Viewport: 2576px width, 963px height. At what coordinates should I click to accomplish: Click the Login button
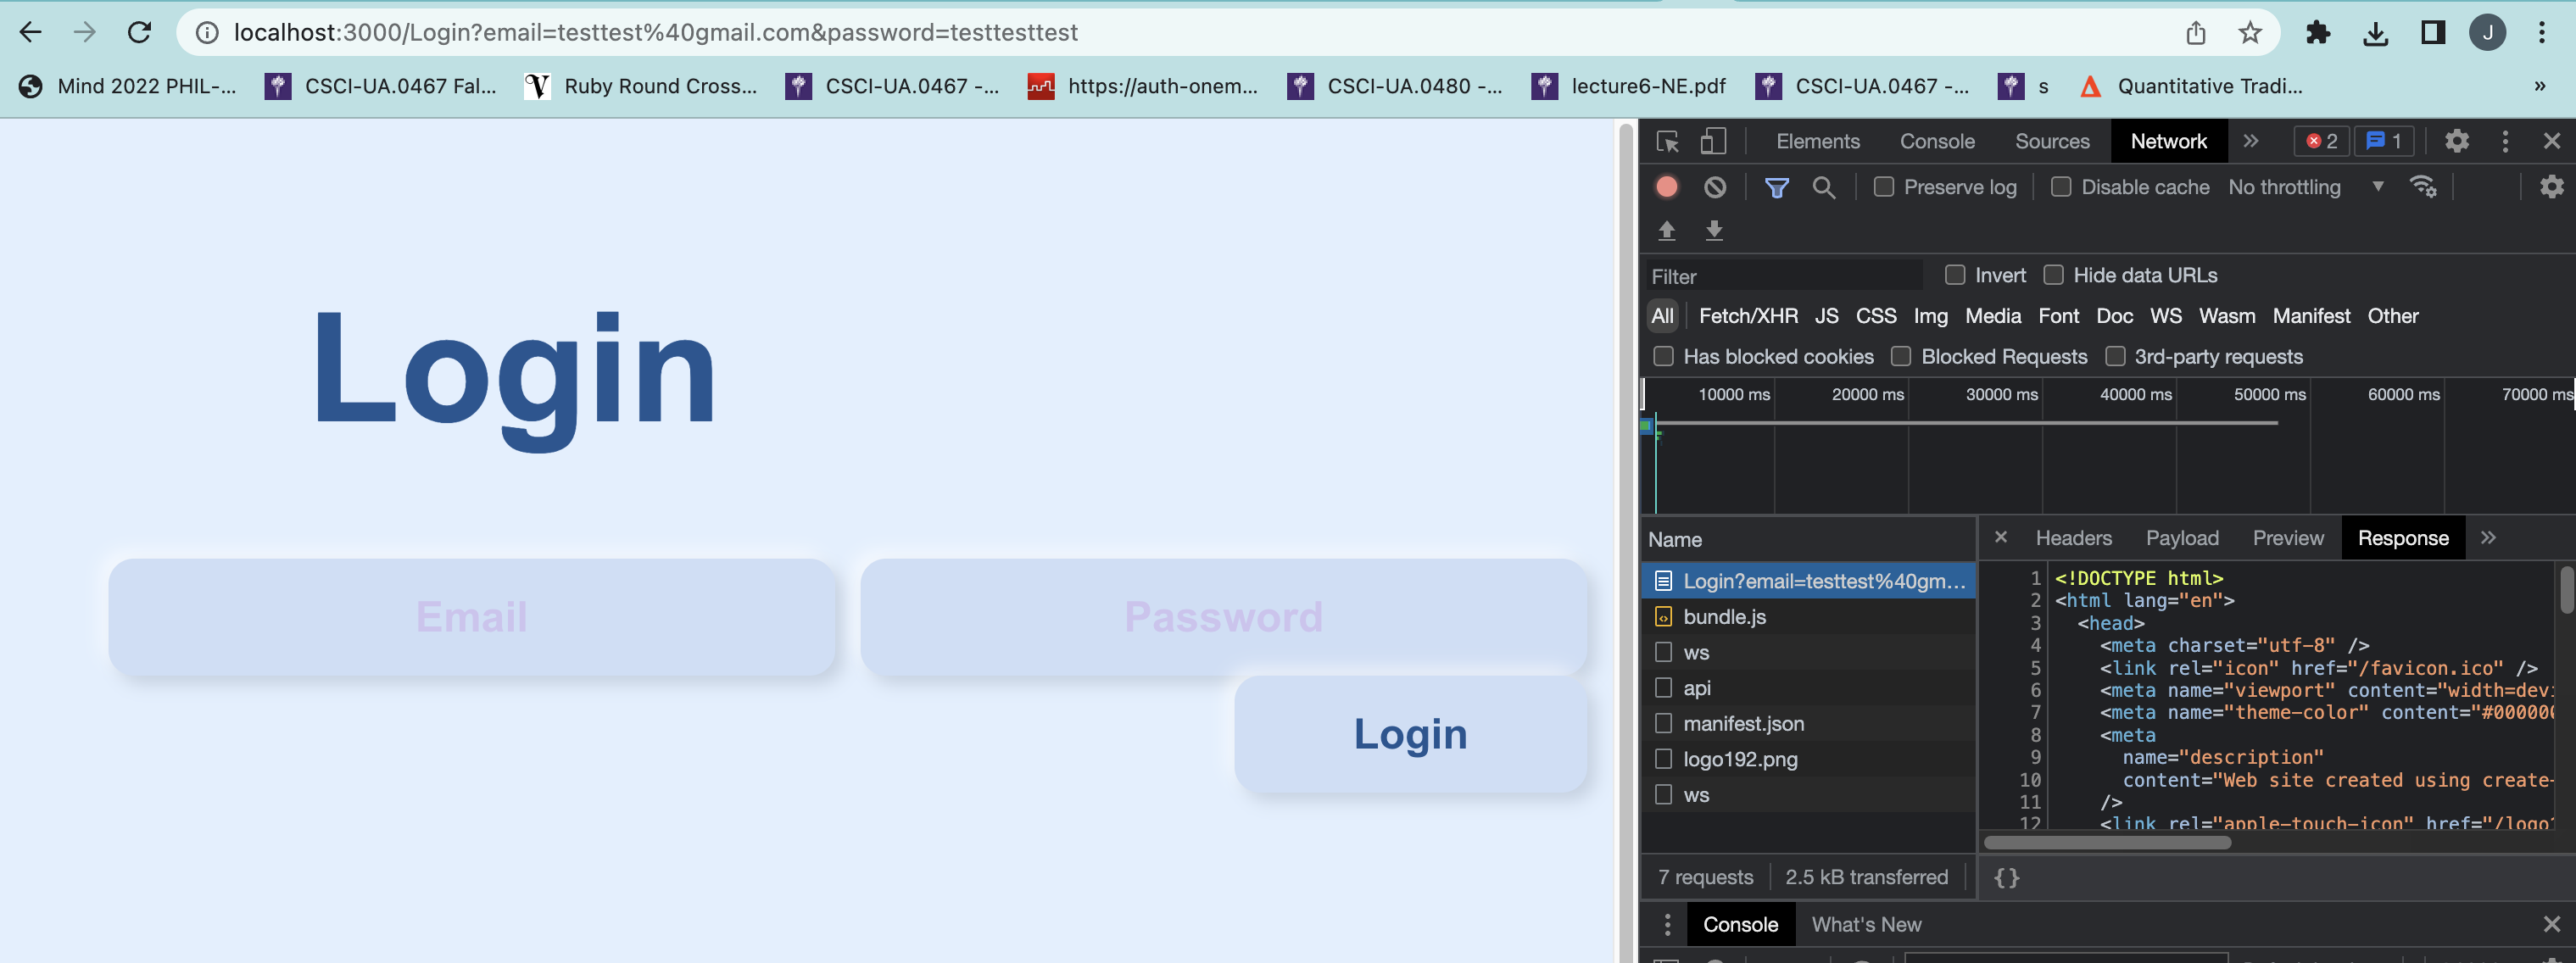pyautogui.click(x=1408, y=733)
